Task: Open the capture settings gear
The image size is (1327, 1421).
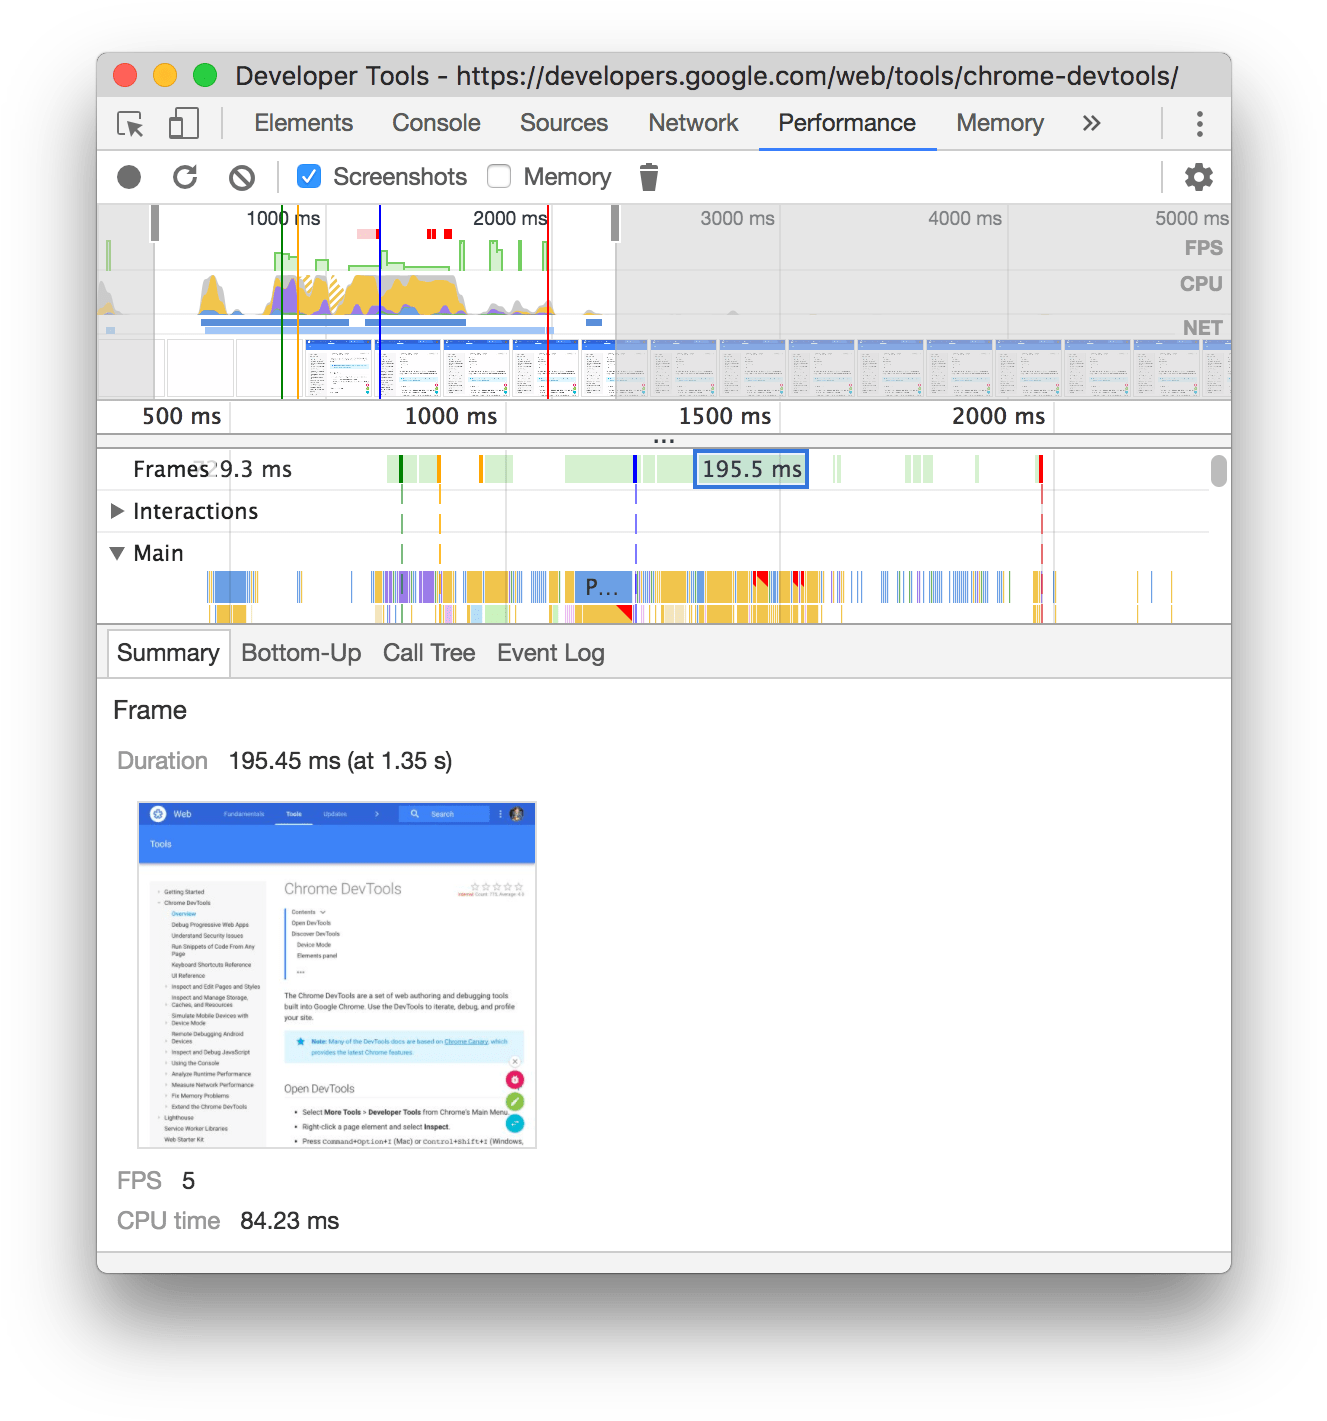Action: pyautogui.click(x=1198, y=177)
